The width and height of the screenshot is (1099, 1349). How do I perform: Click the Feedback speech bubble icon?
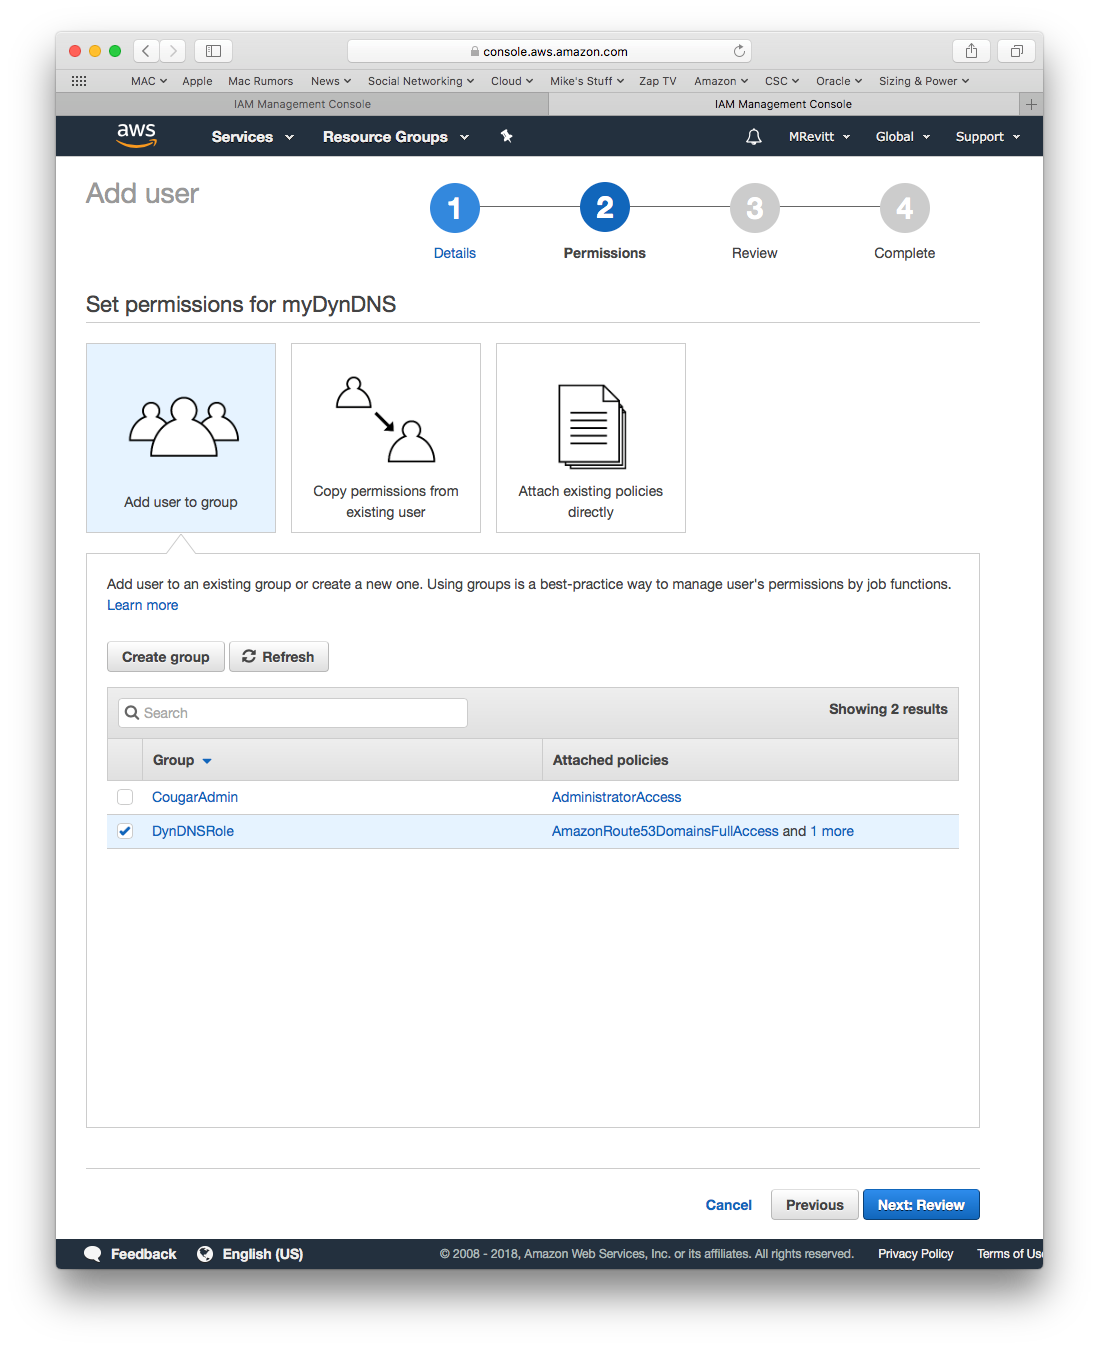click(93, 1254)
